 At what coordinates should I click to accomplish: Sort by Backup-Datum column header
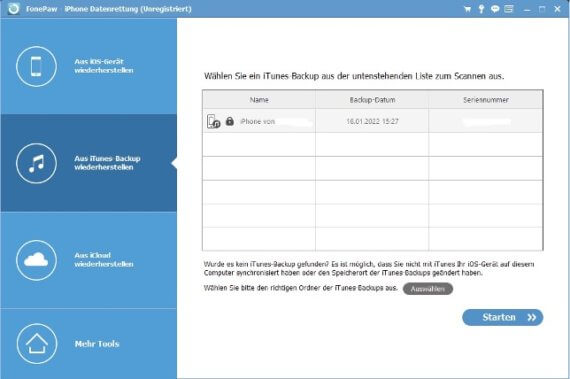[372, 100]
